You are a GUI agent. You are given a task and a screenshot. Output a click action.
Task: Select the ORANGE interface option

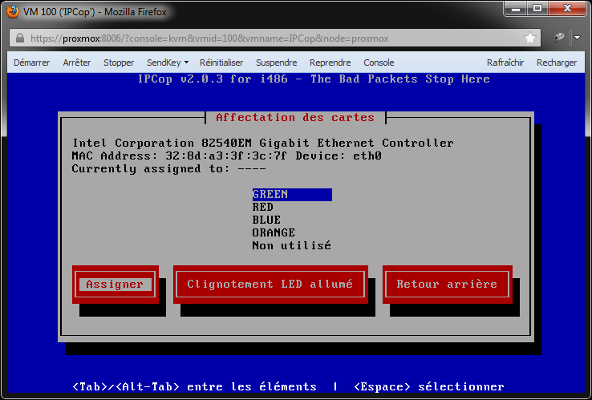[274, 233]
